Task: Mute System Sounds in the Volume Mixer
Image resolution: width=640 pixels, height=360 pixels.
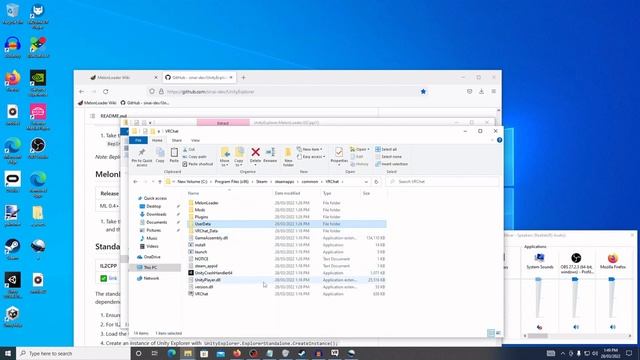Action: click(x=539, y=327)
